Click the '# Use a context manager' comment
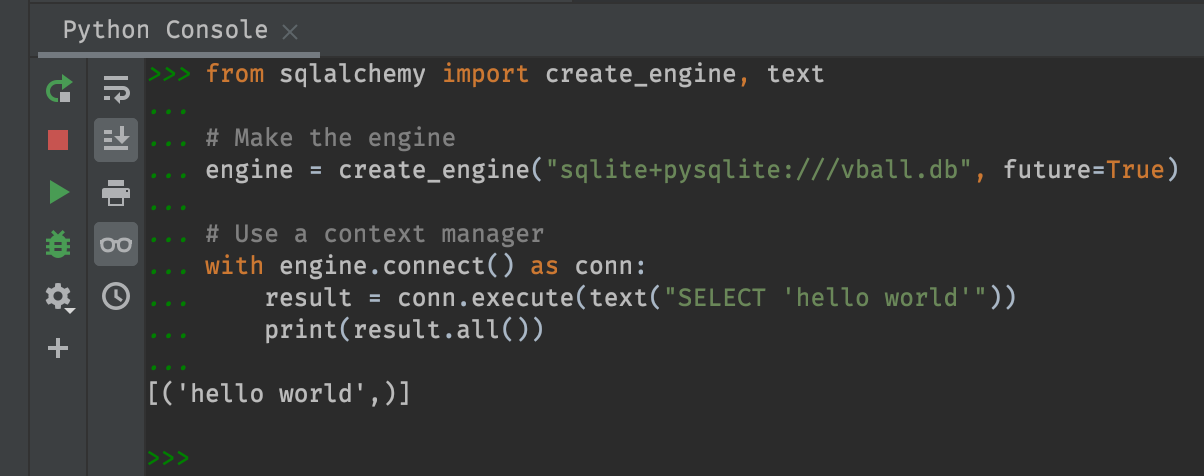This screenshot has width=1204, height=476. click(374, 234)
